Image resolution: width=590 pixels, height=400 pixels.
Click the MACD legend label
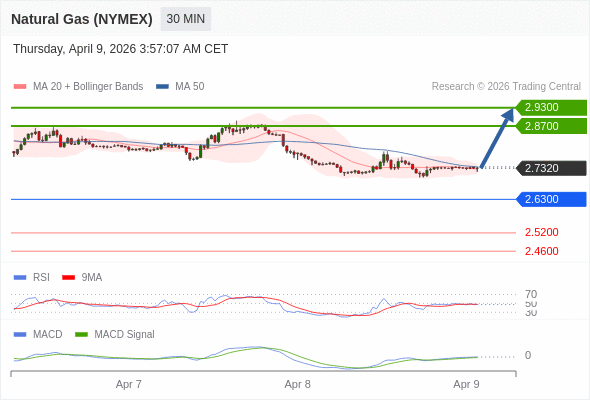coord(48,335)
